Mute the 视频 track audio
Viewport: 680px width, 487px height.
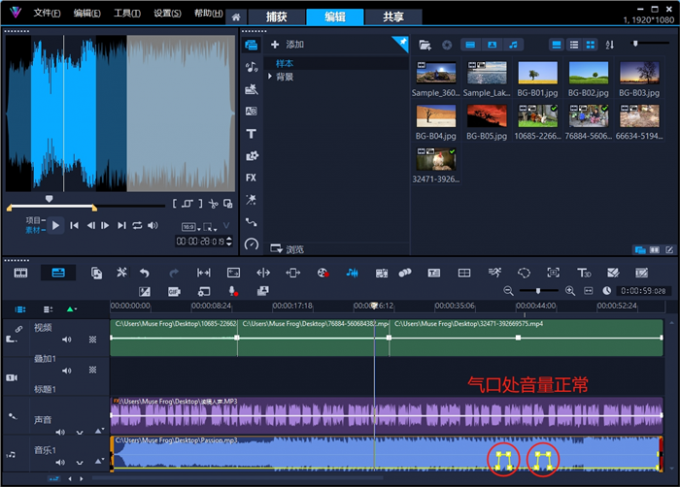point(66,340)
